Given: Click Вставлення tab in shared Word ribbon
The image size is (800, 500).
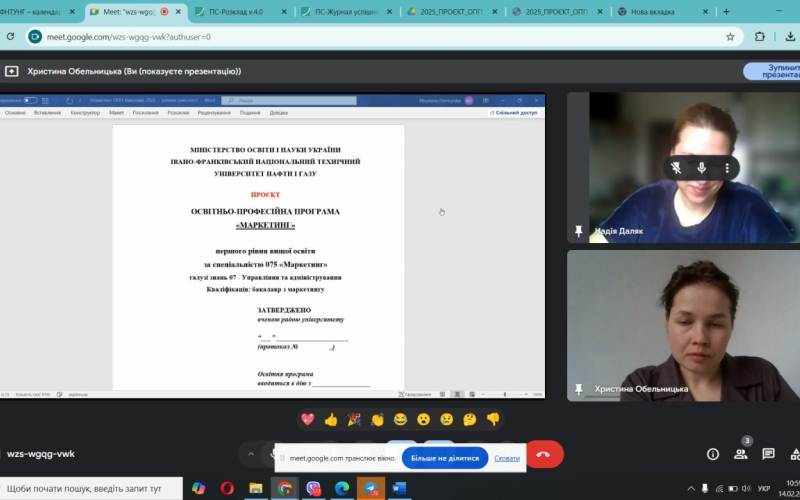Looking at the screenshot, I should [x=47, y=113].
